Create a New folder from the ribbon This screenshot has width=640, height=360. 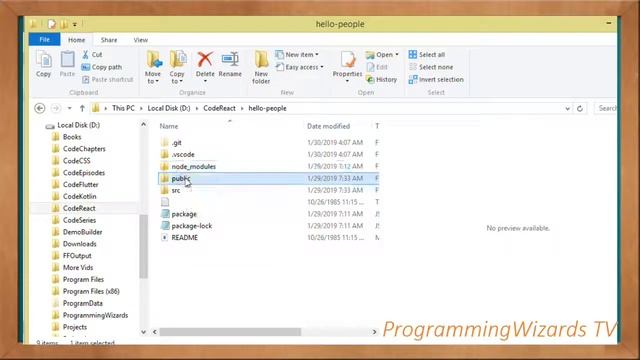(261, 67)
